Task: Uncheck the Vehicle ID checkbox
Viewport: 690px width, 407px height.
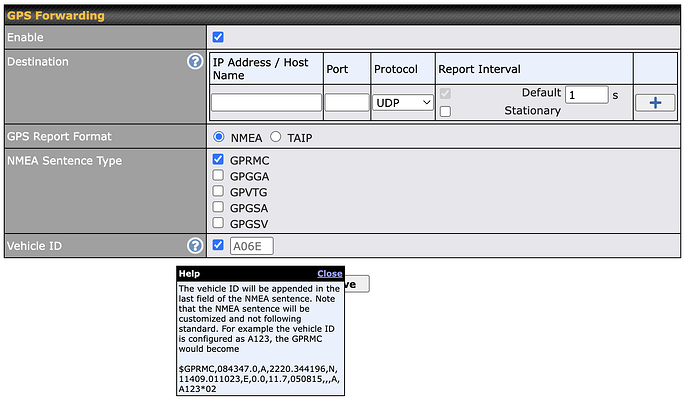Action: click(219, 245)
